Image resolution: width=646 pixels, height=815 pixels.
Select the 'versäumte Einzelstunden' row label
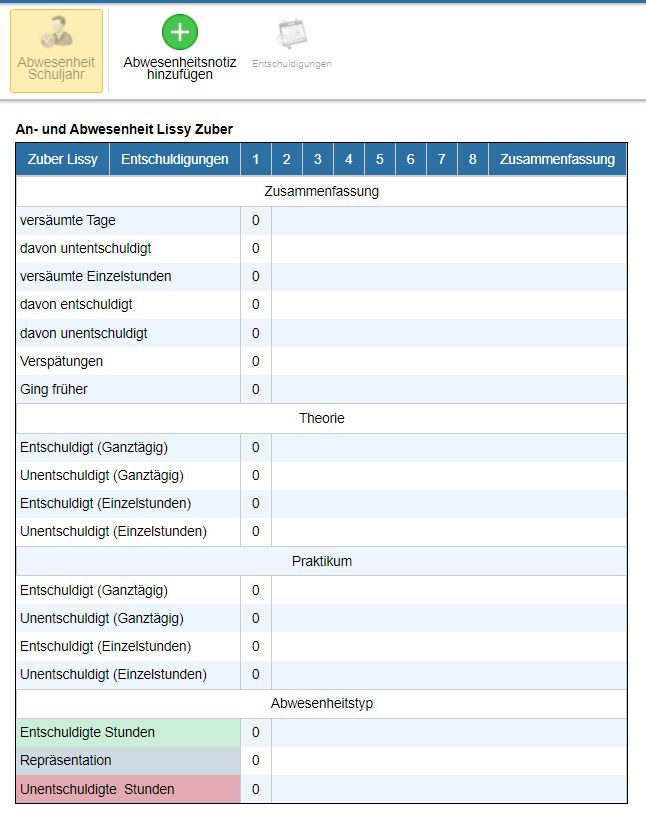tap(96, 277)
